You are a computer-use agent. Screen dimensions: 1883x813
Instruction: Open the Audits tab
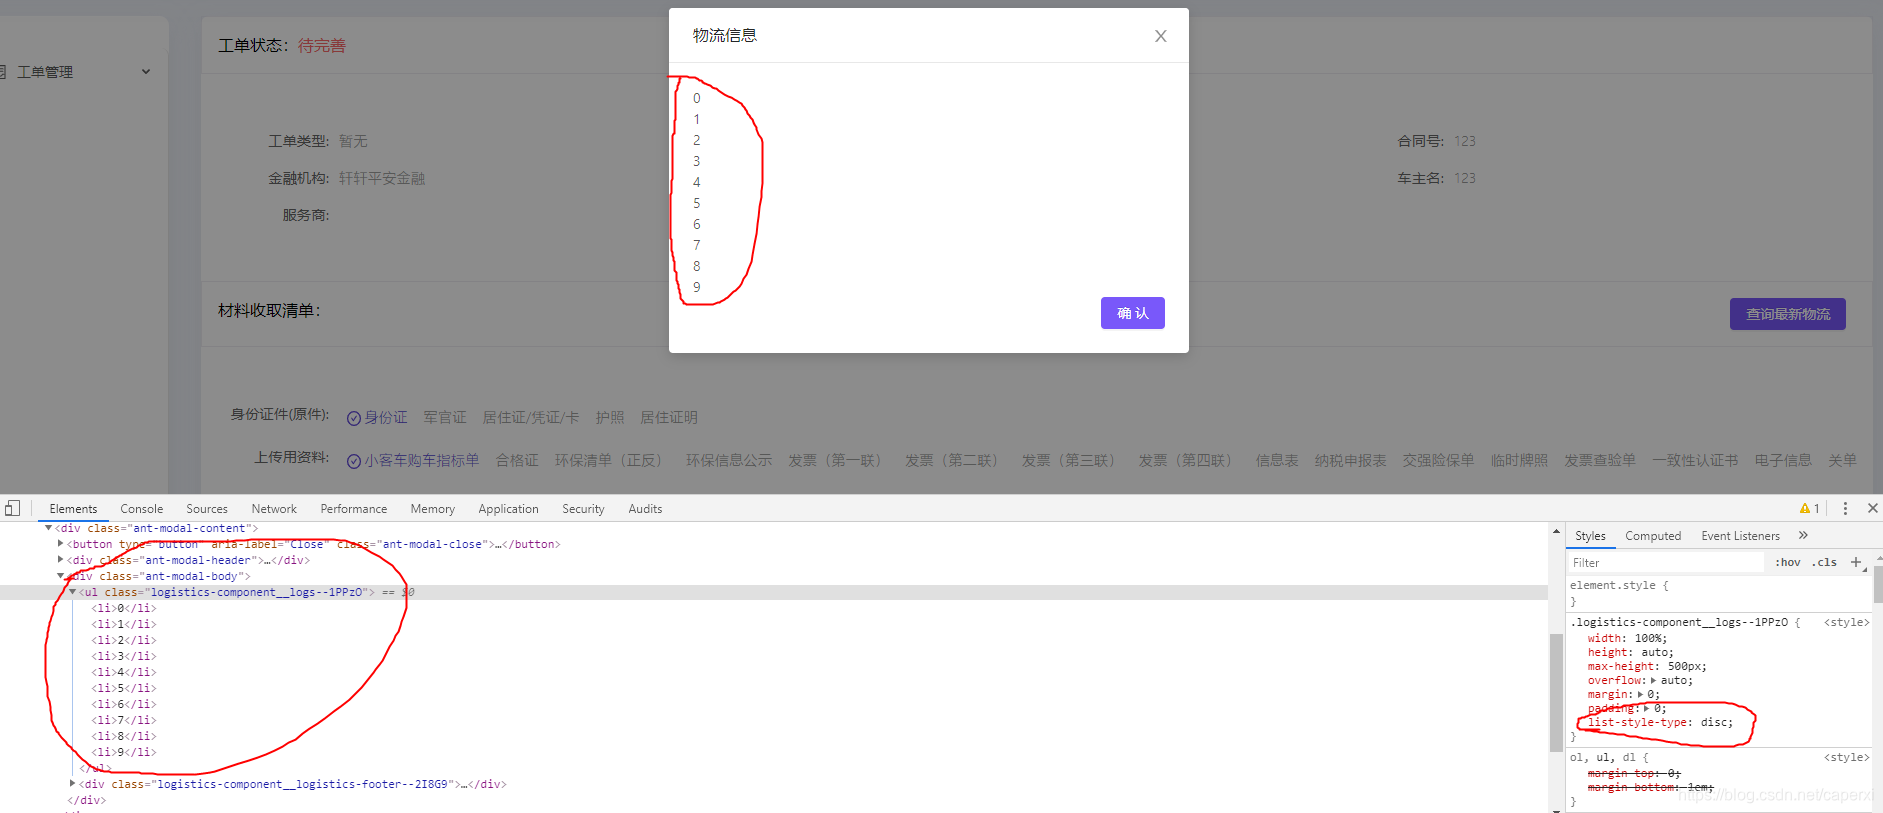tap(645, 509)
